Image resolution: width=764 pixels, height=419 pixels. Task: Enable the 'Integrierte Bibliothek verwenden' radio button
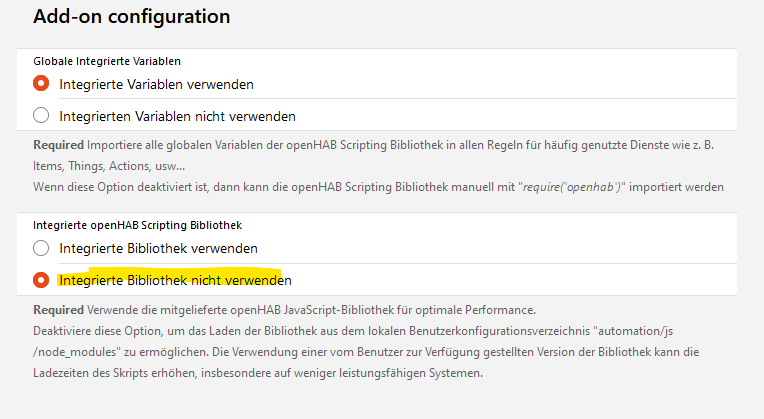pos(42,248)
